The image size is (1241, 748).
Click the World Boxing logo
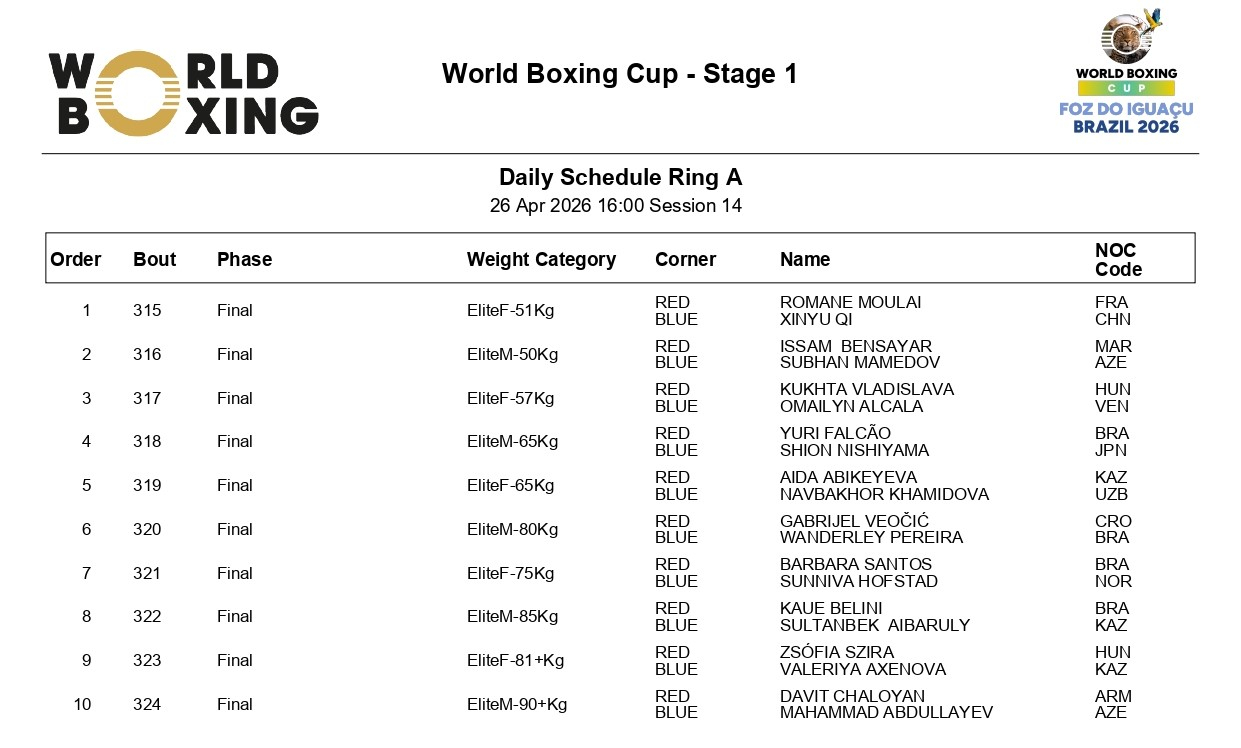click(184, 93)
